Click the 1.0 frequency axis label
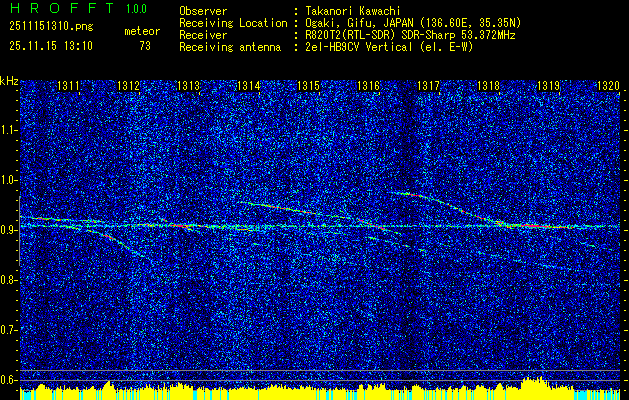The image size is (629, 400). tap(9, 180)
